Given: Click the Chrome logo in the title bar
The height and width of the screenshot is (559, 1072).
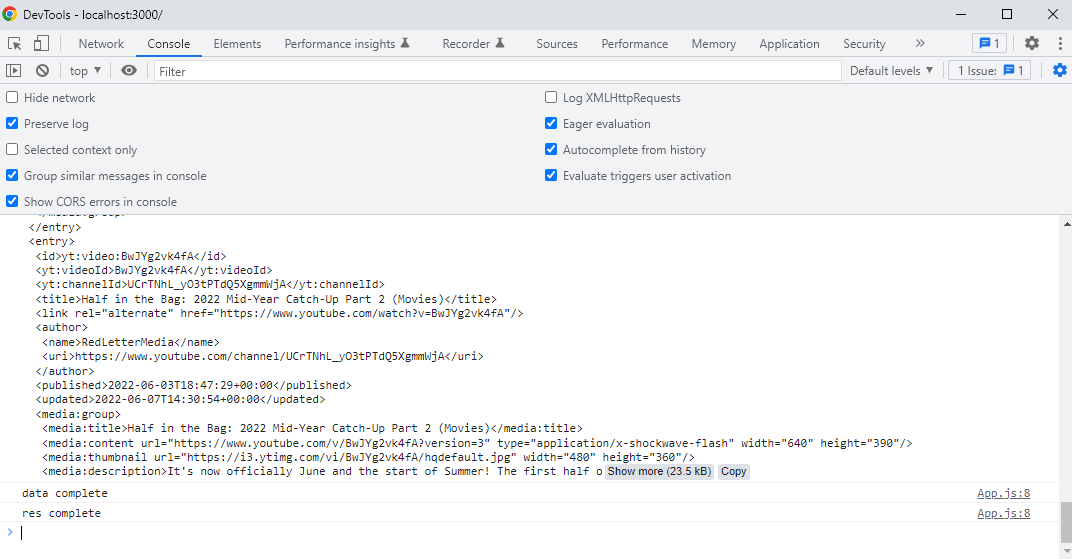Looking at the screenshot, I should point(10,14).
